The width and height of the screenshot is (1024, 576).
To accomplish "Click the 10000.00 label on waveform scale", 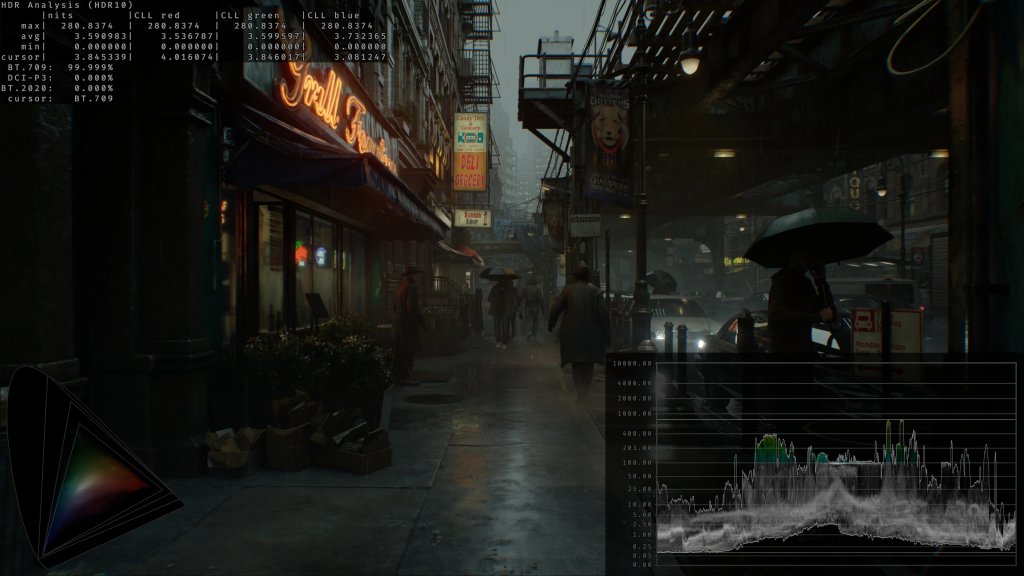I will pyautogui.click(x=634, y=365).
